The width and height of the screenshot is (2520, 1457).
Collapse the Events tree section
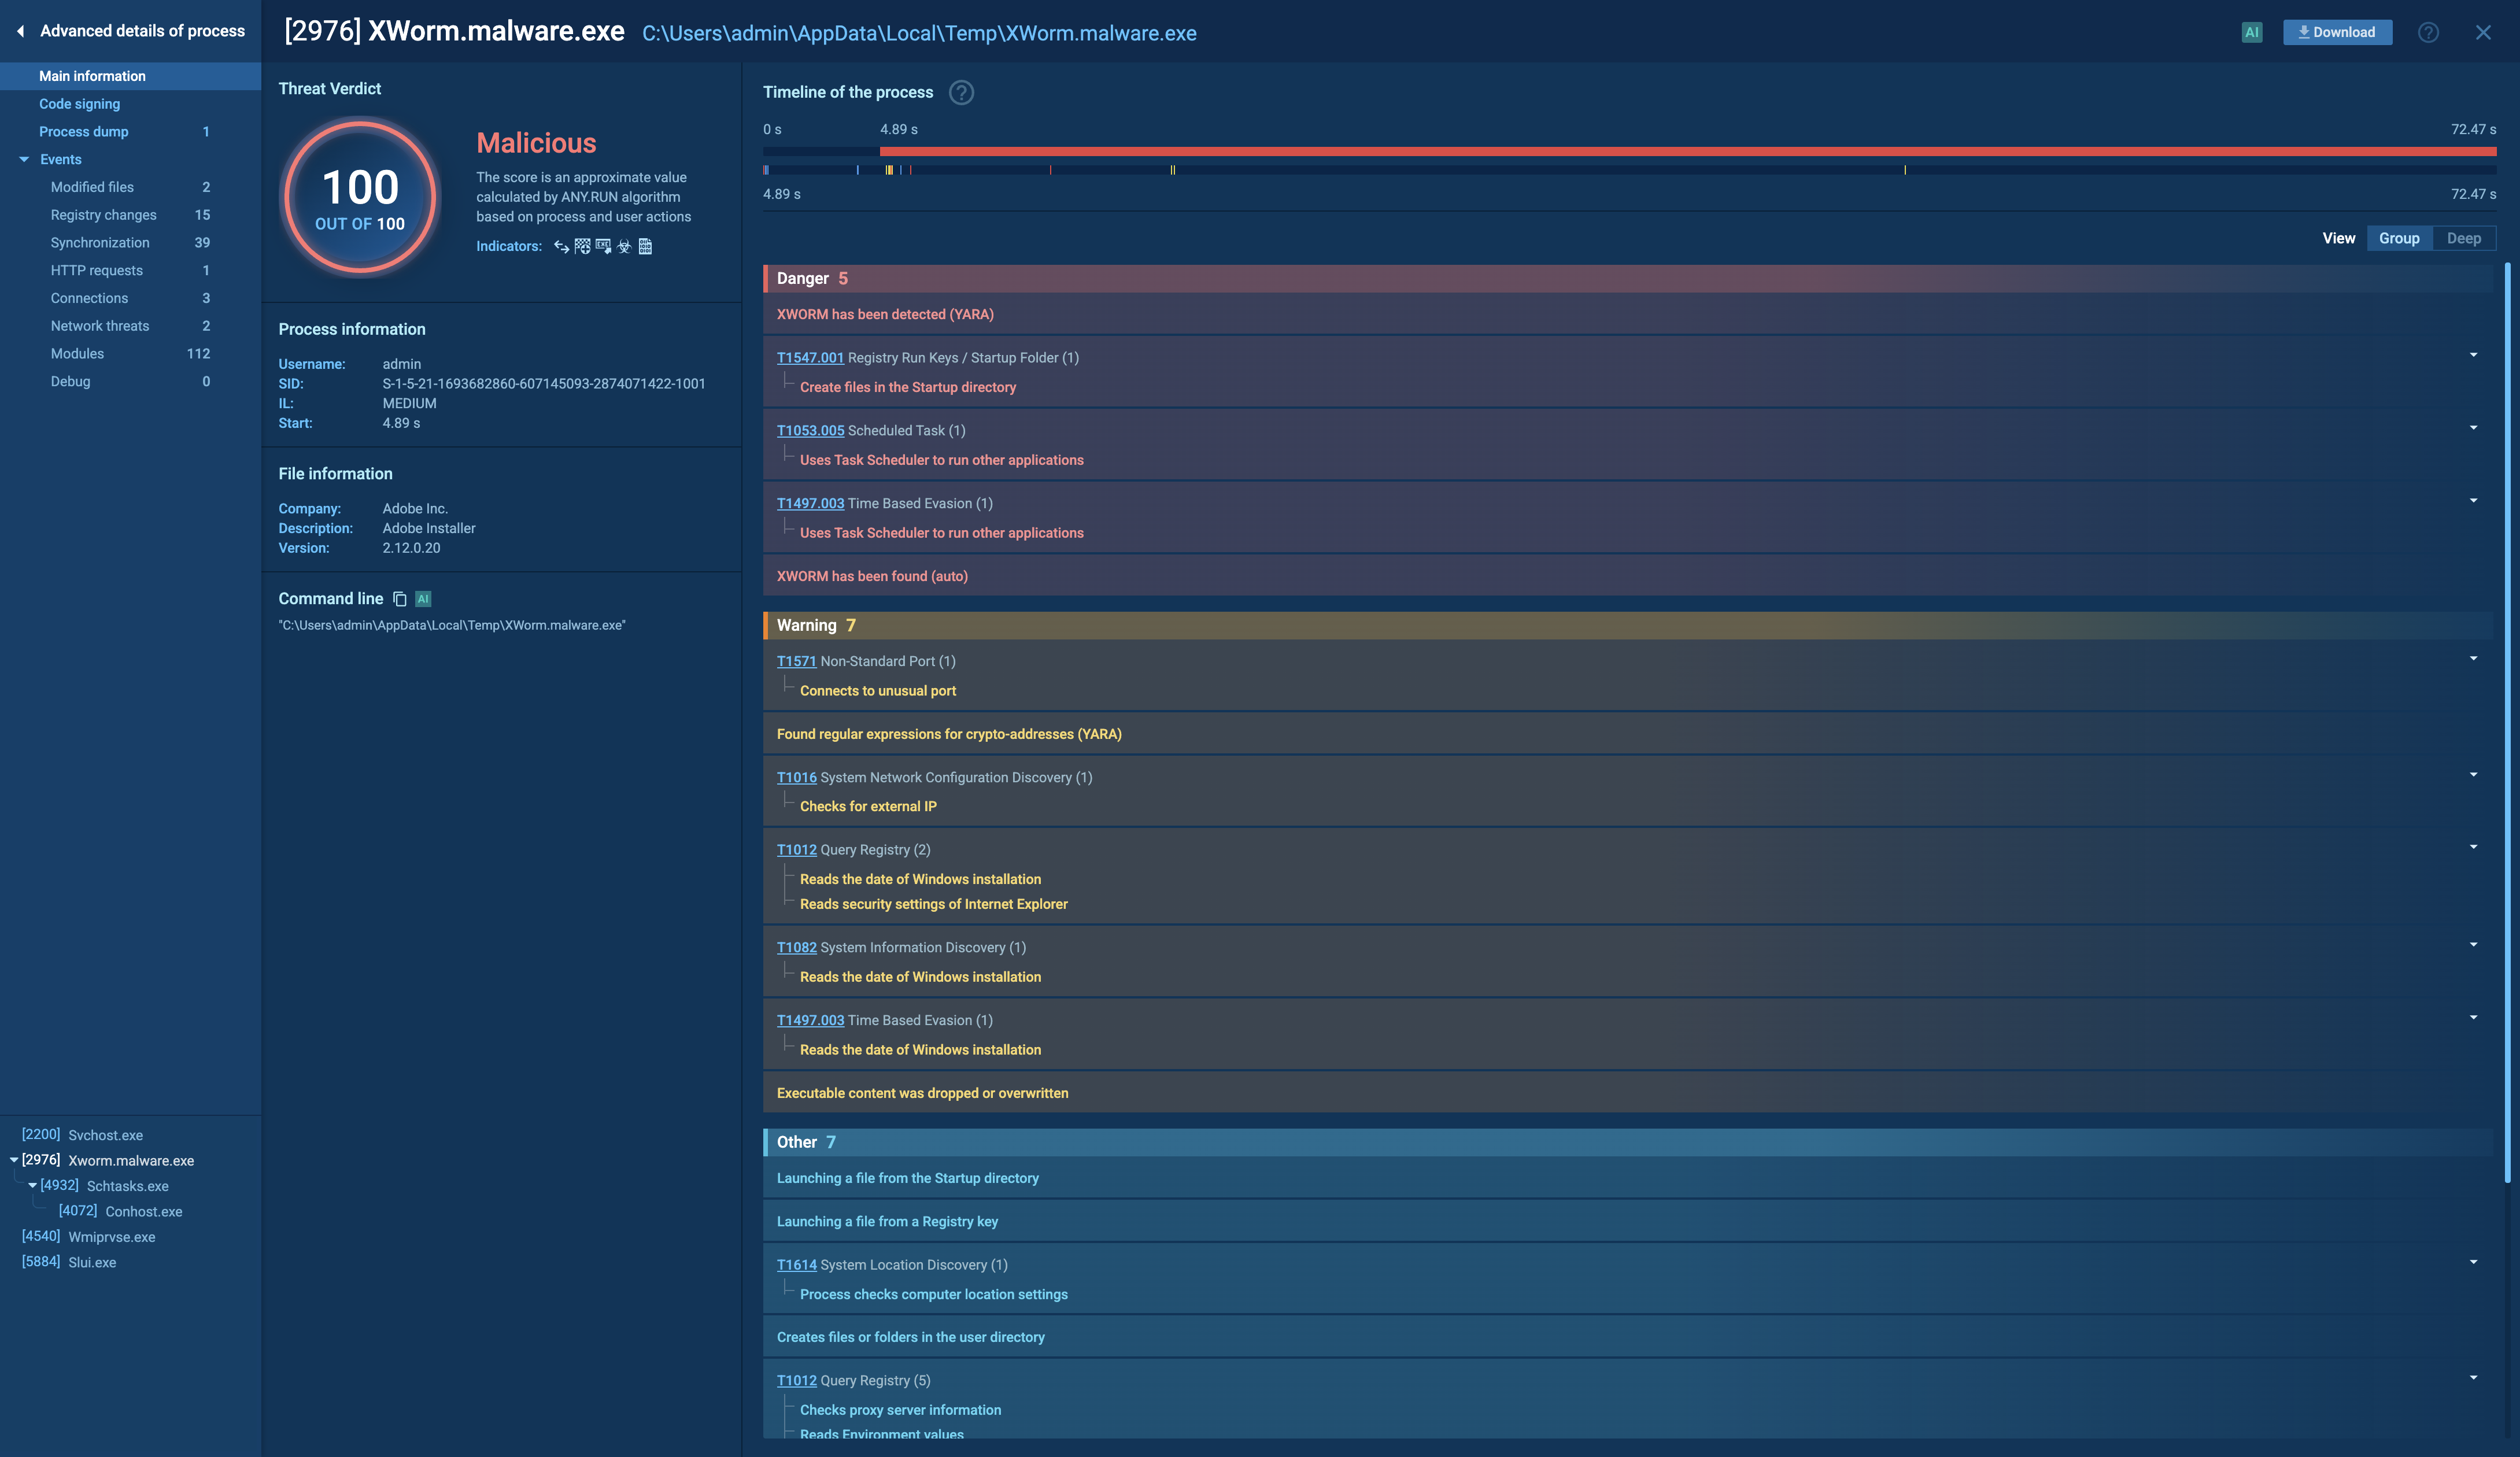click(x=24, y=159)
